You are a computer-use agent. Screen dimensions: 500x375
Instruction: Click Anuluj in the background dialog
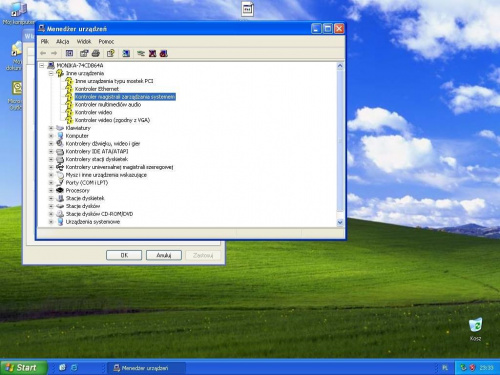pyautogui.click(x=164, y=255)
